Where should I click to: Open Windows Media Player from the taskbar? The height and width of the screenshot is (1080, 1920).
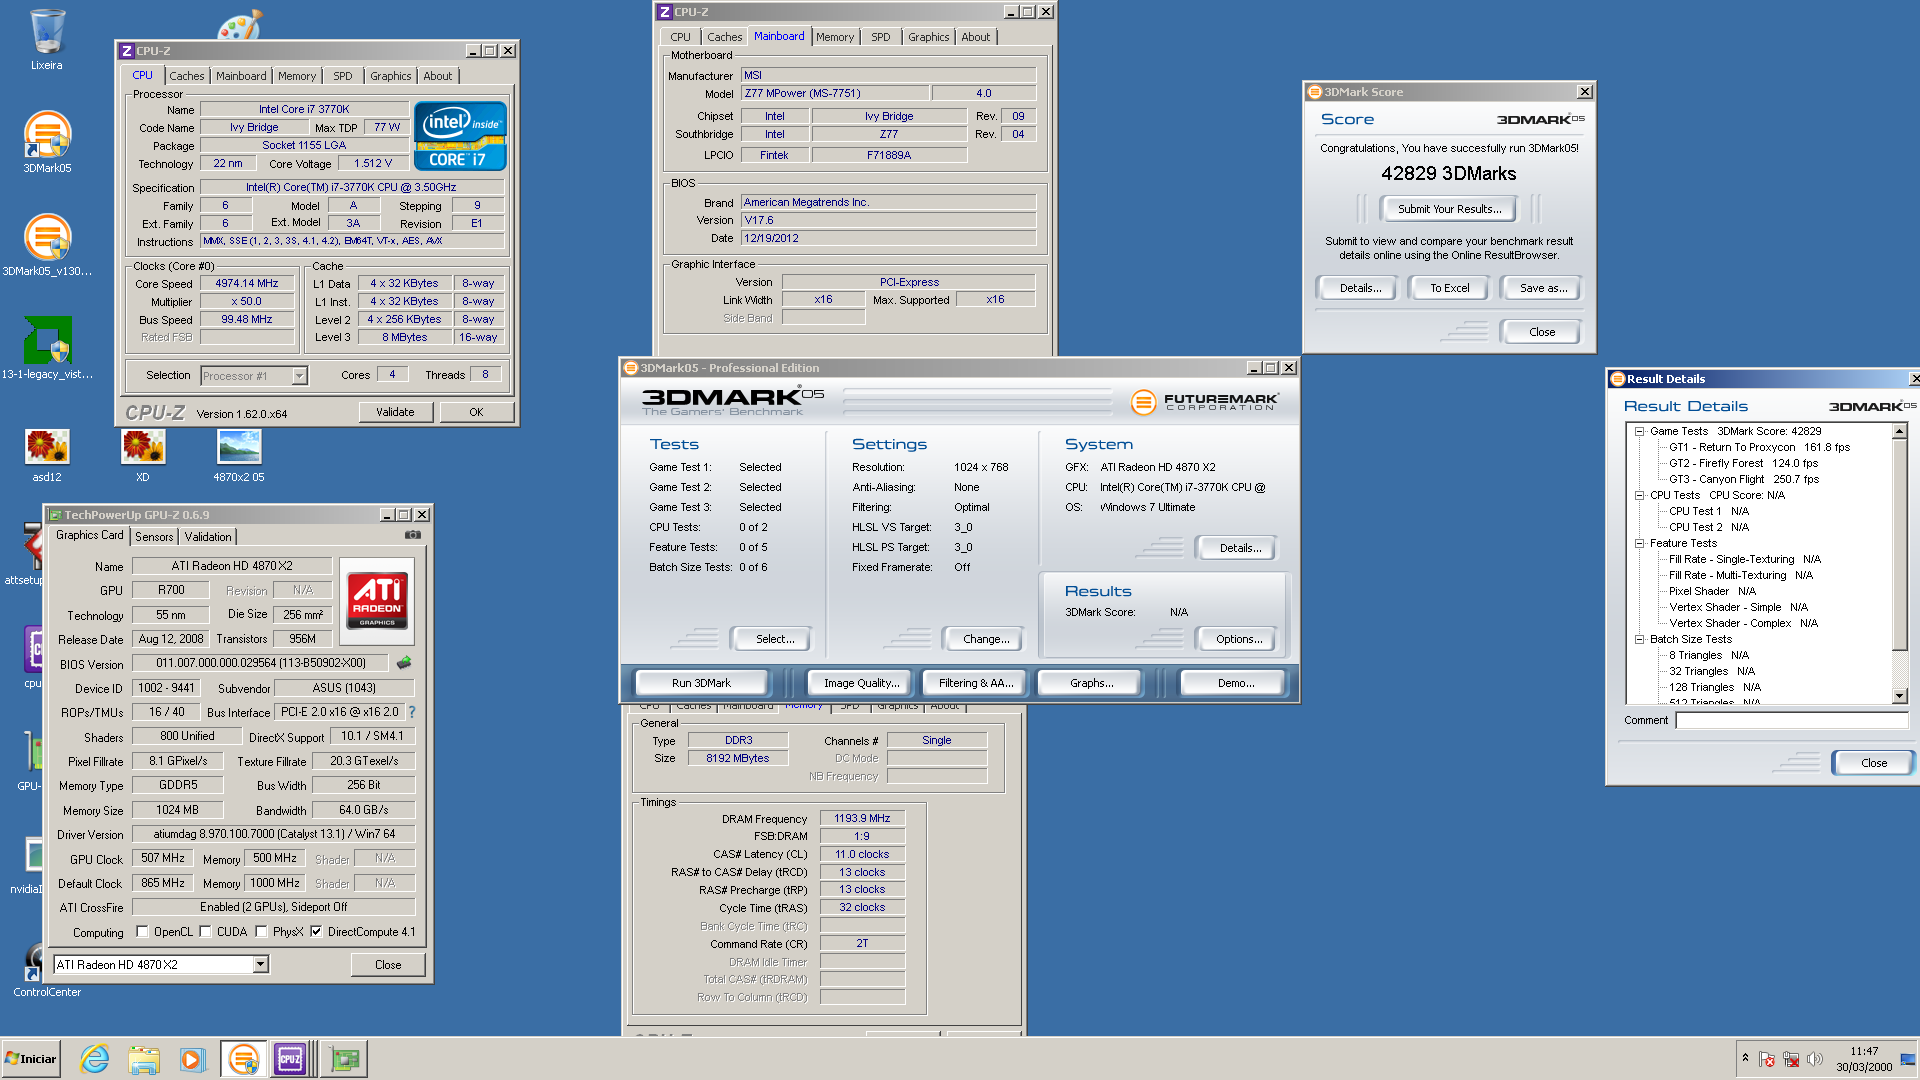192,1059
